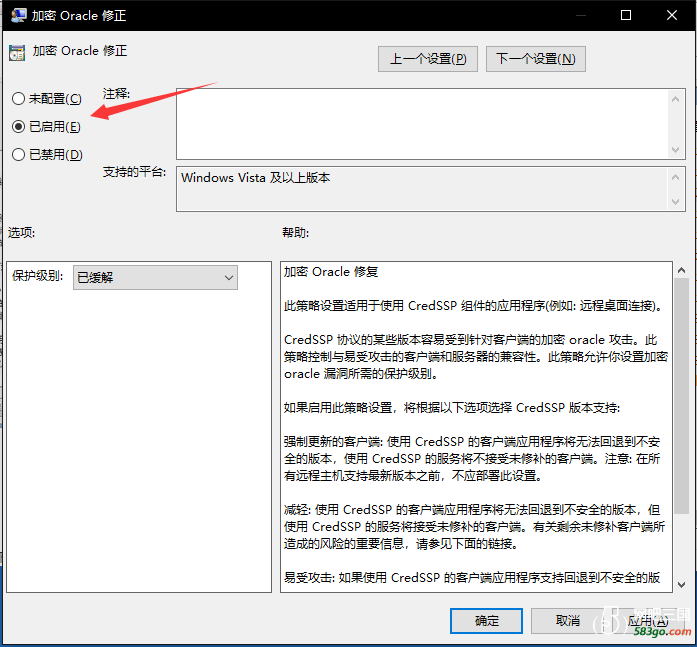Click the help paragraph starting 强制更新的客户端
This screenshot has height=647, width=697.
(x=472, y=459)
